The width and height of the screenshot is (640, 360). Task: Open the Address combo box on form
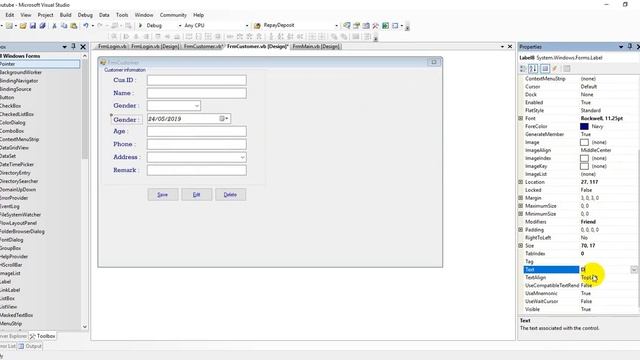pos(242,157)
